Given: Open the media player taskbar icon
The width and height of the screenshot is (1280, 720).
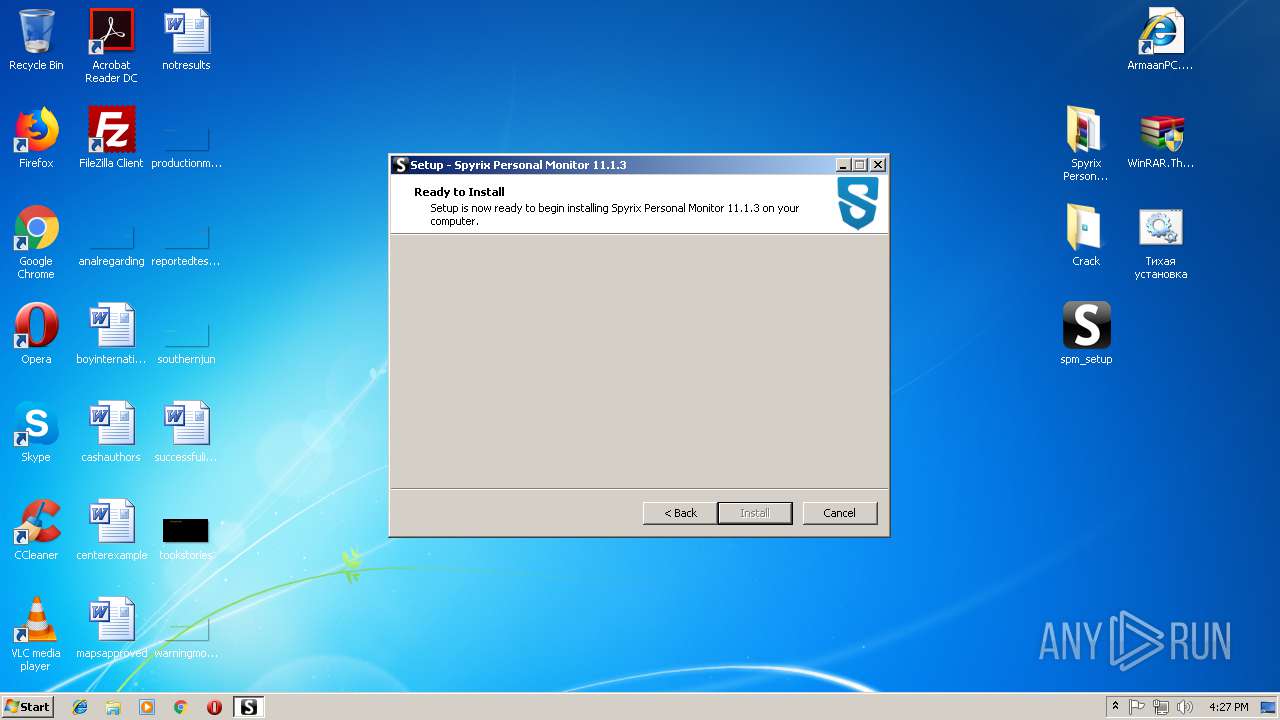Looking at the screenshot, I should click(x=147, y=707).
